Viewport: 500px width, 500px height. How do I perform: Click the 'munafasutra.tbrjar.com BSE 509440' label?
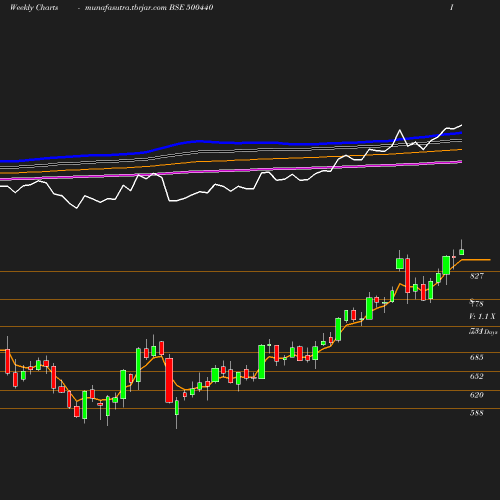[149, 7]
